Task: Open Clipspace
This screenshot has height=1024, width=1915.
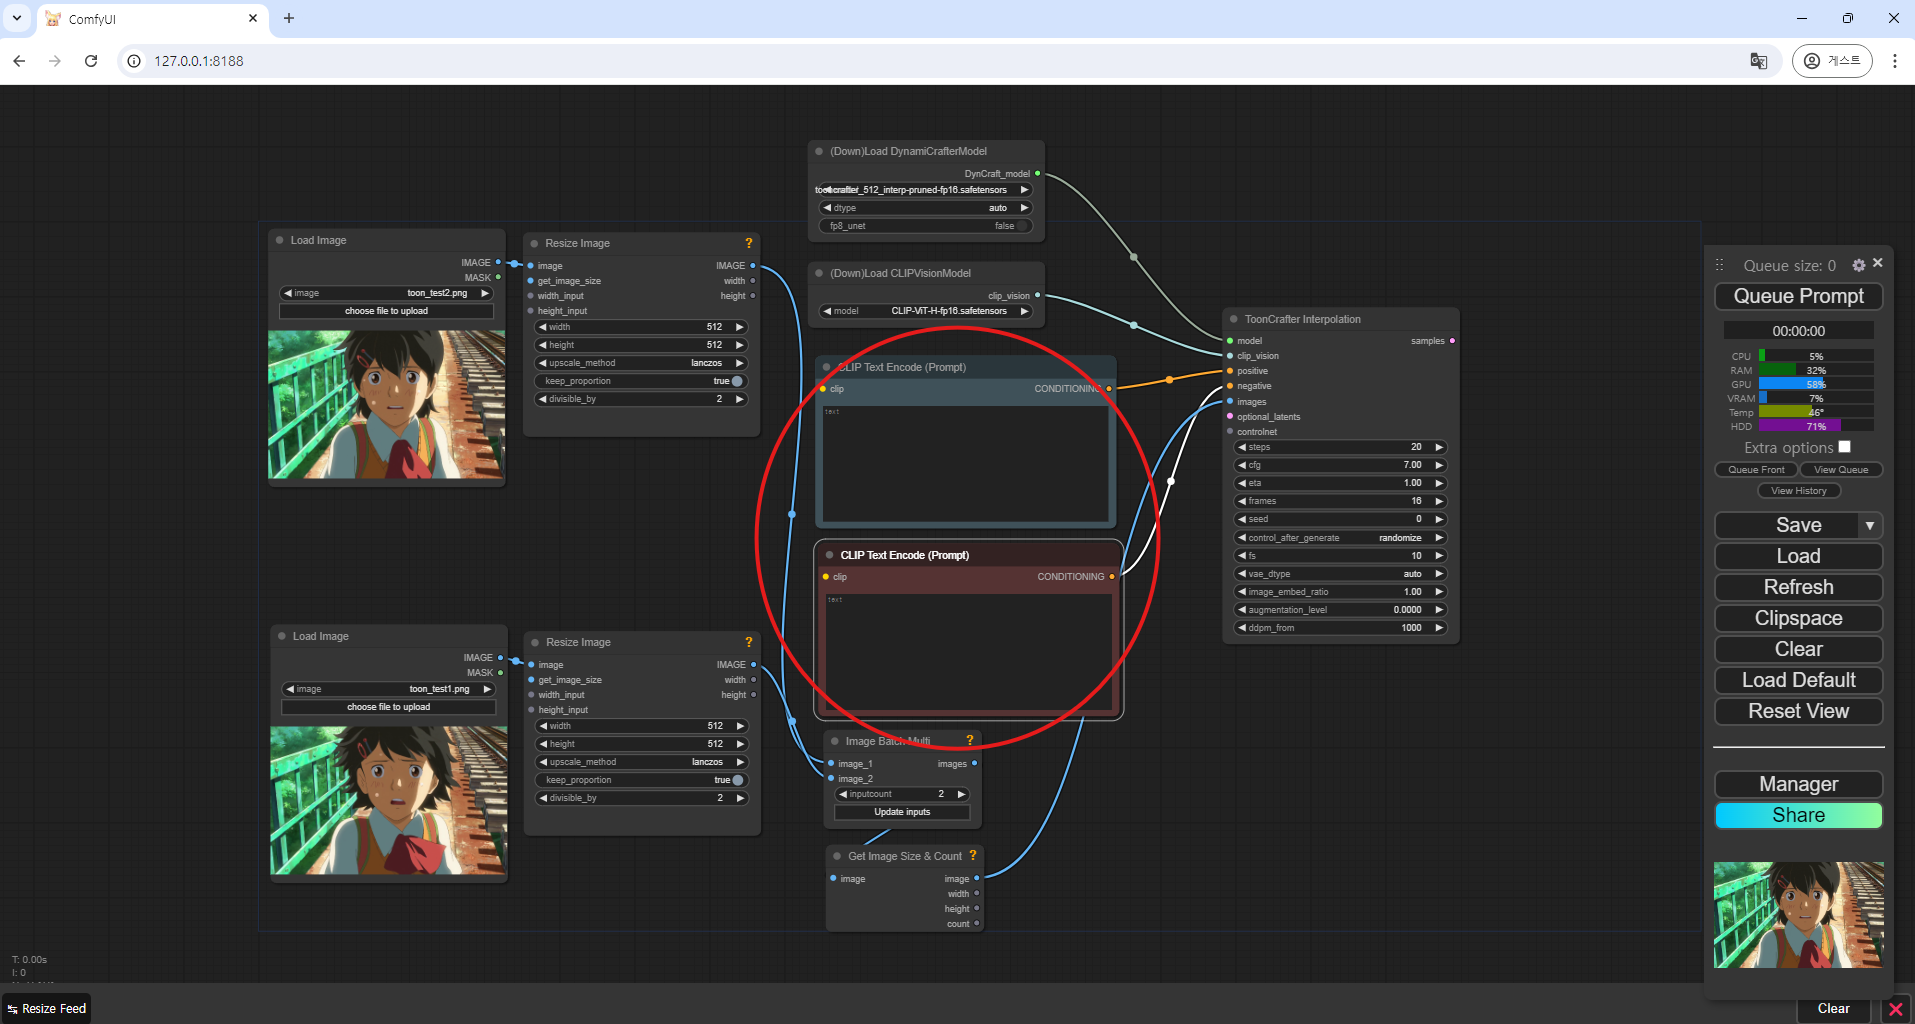Action: point(1798,618)
